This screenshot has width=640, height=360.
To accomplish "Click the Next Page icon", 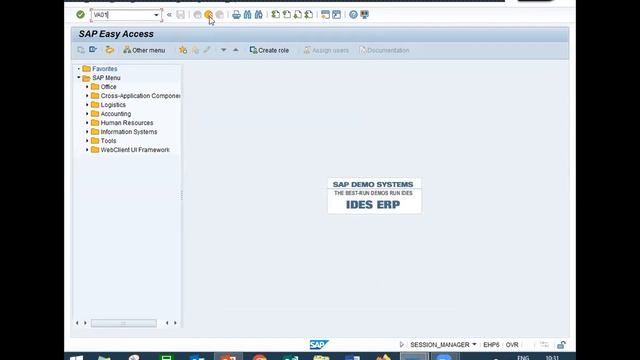I will coord(298,15).
